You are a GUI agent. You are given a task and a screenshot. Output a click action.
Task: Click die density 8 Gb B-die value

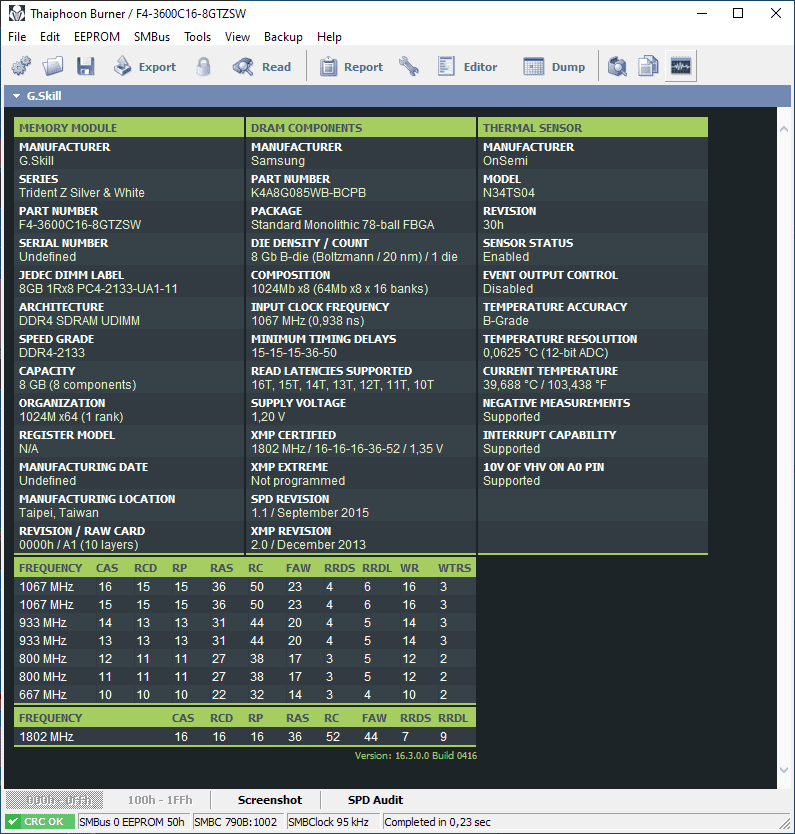click(354, 257)
